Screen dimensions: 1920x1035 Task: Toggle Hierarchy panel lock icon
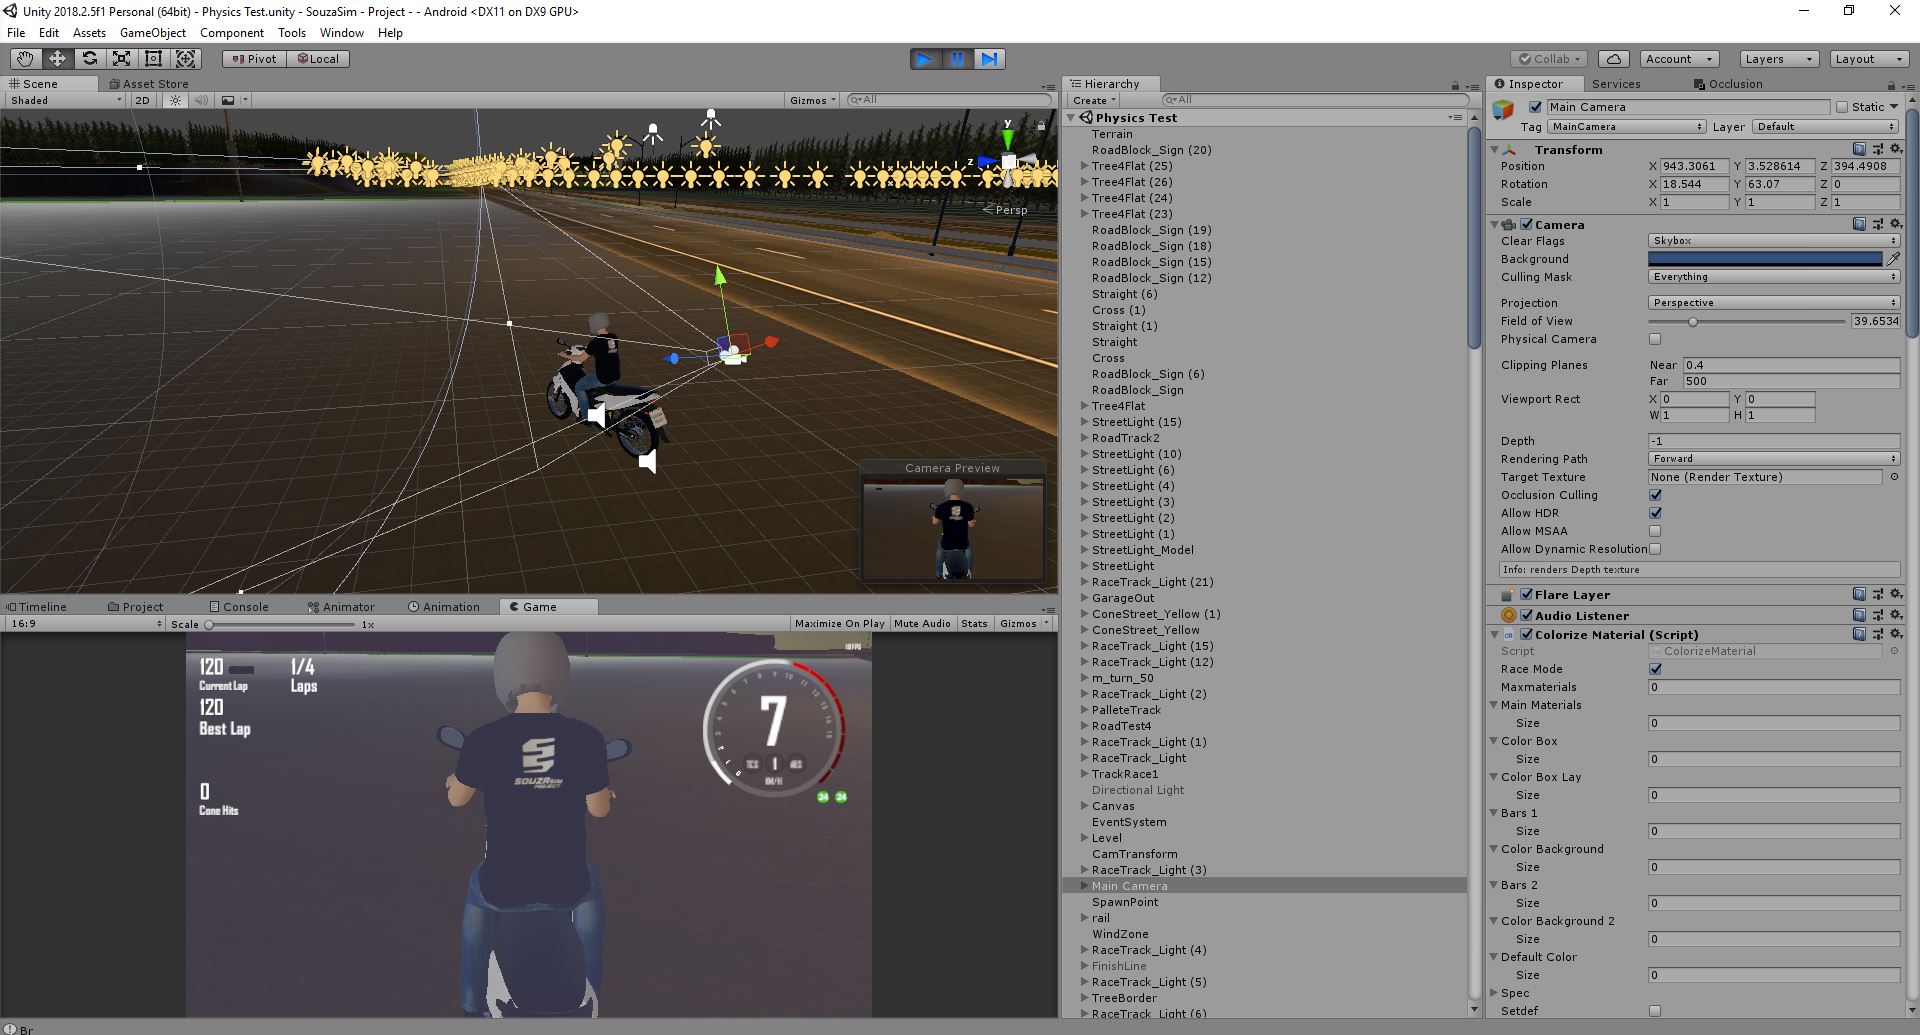pos(1455,85)
